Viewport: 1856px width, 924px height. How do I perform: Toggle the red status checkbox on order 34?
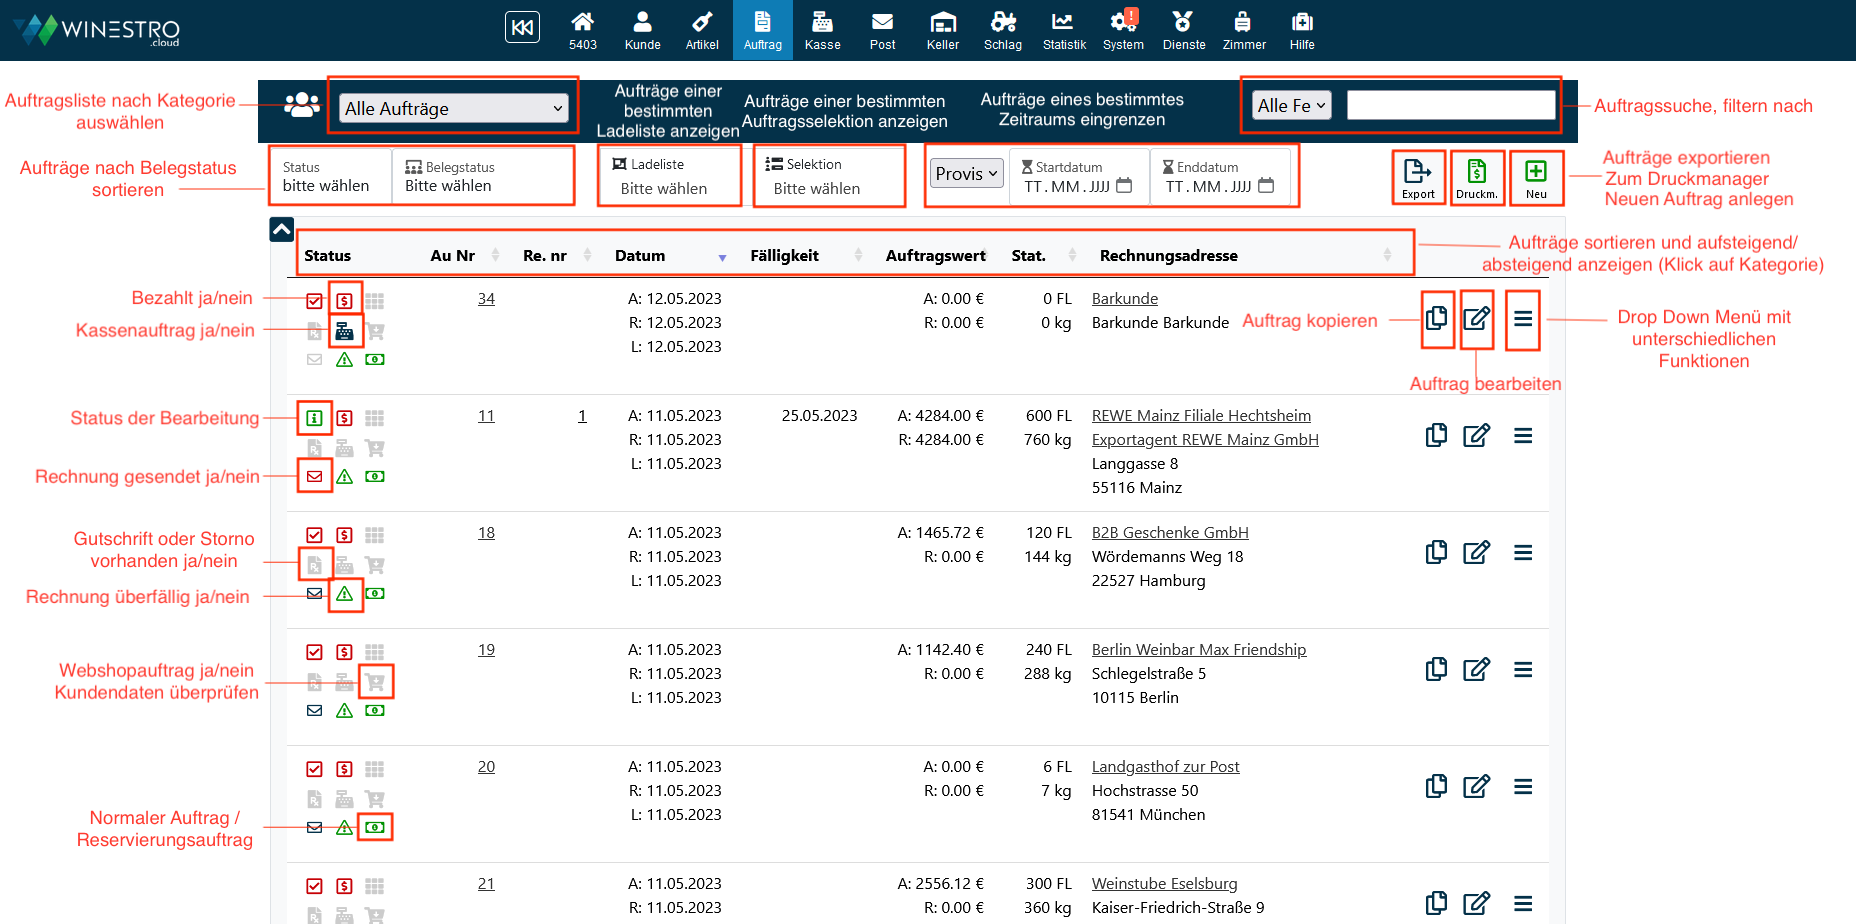(x=314, y=301)
